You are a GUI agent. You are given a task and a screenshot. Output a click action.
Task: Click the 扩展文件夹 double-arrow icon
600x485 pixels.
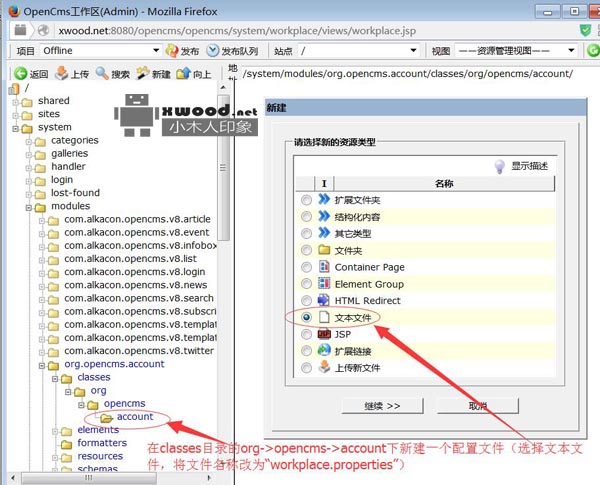[x=324, y=199]
